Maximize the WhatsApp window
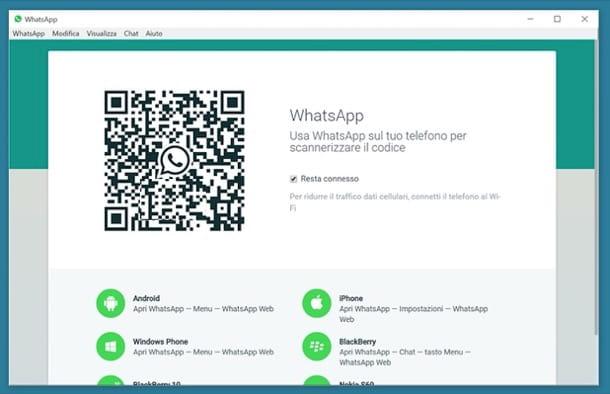Viewport: 610px width, 394px height. pos(557,19)
